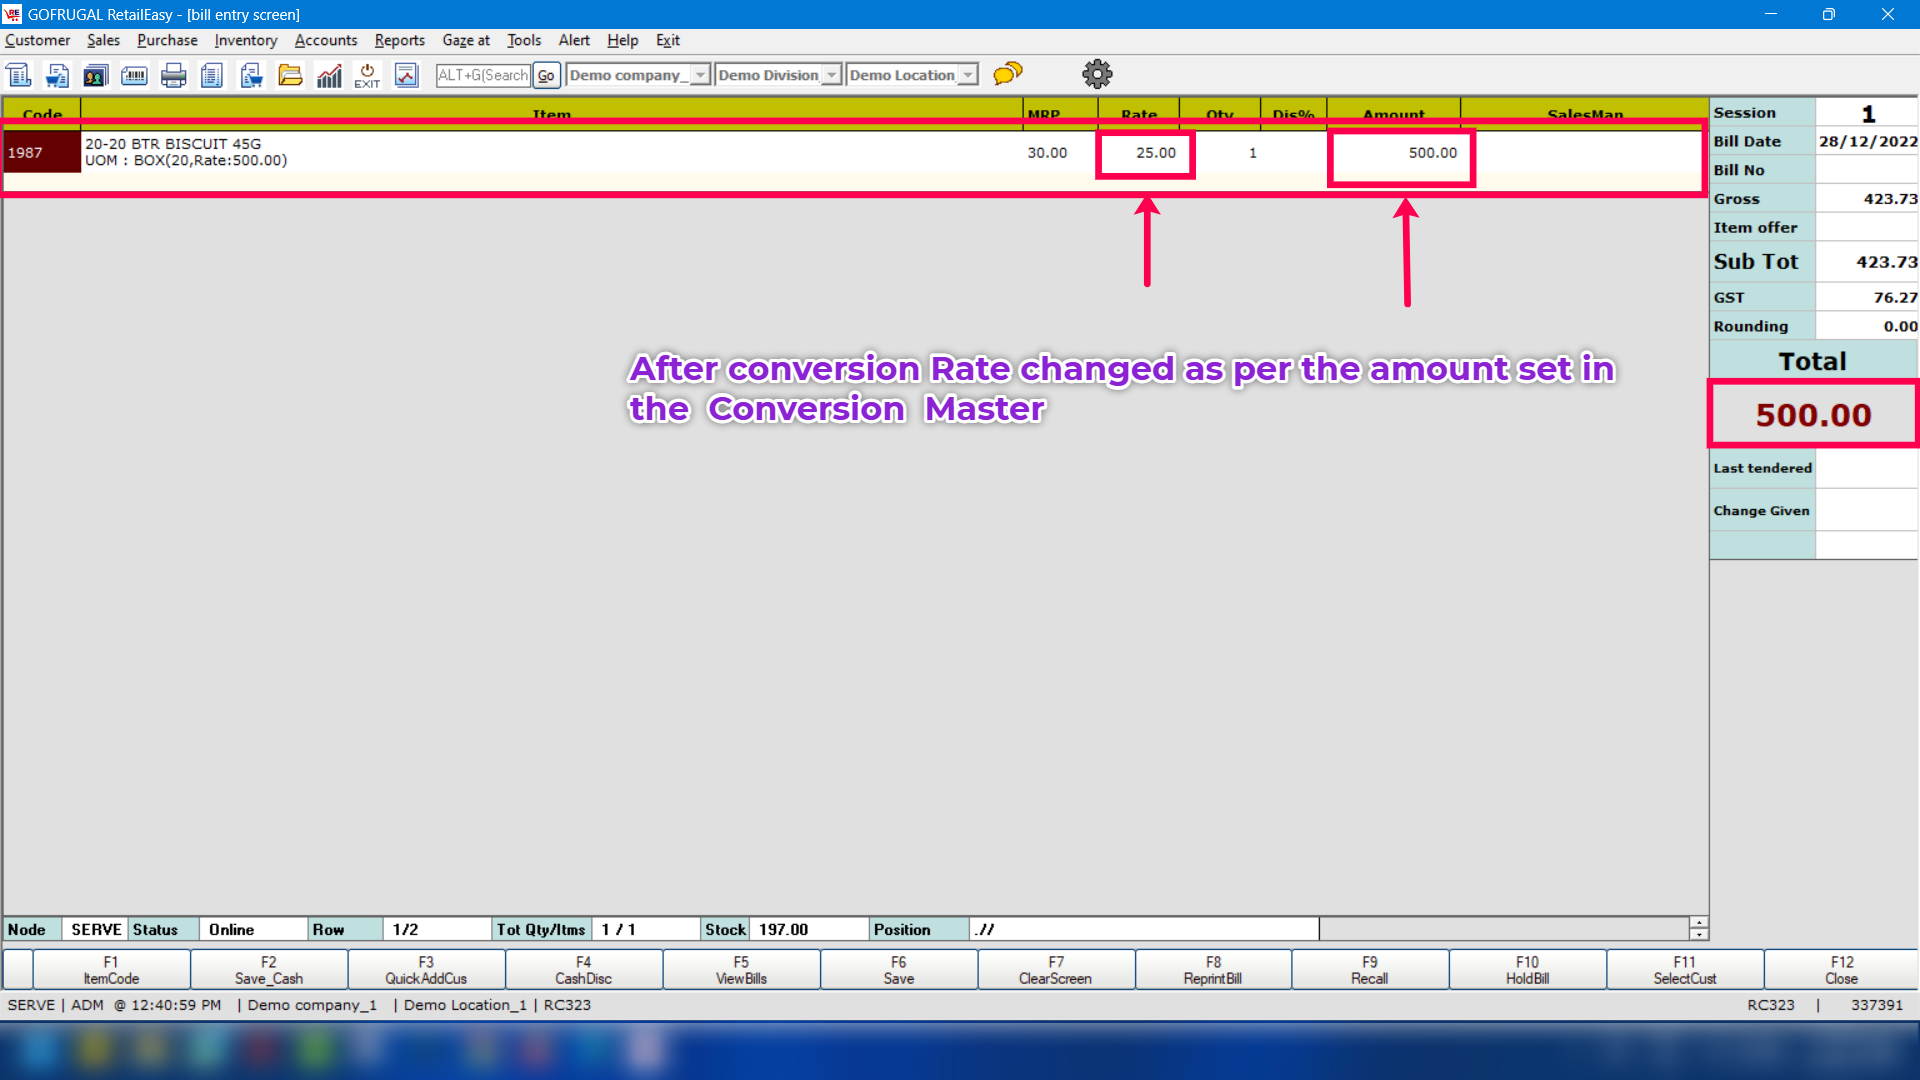Viewport: 1920px width, 1080px height.
Task: Open the Gaze at menu
Action: click(x=466, y=40)
